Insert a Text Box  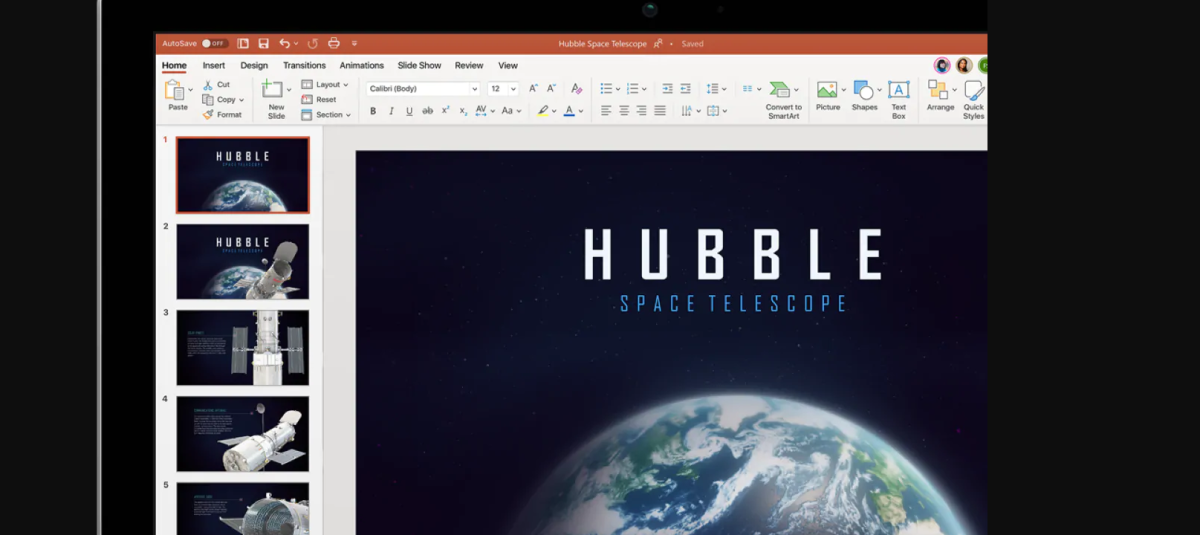pyautogui.click(x=899, y=100)
